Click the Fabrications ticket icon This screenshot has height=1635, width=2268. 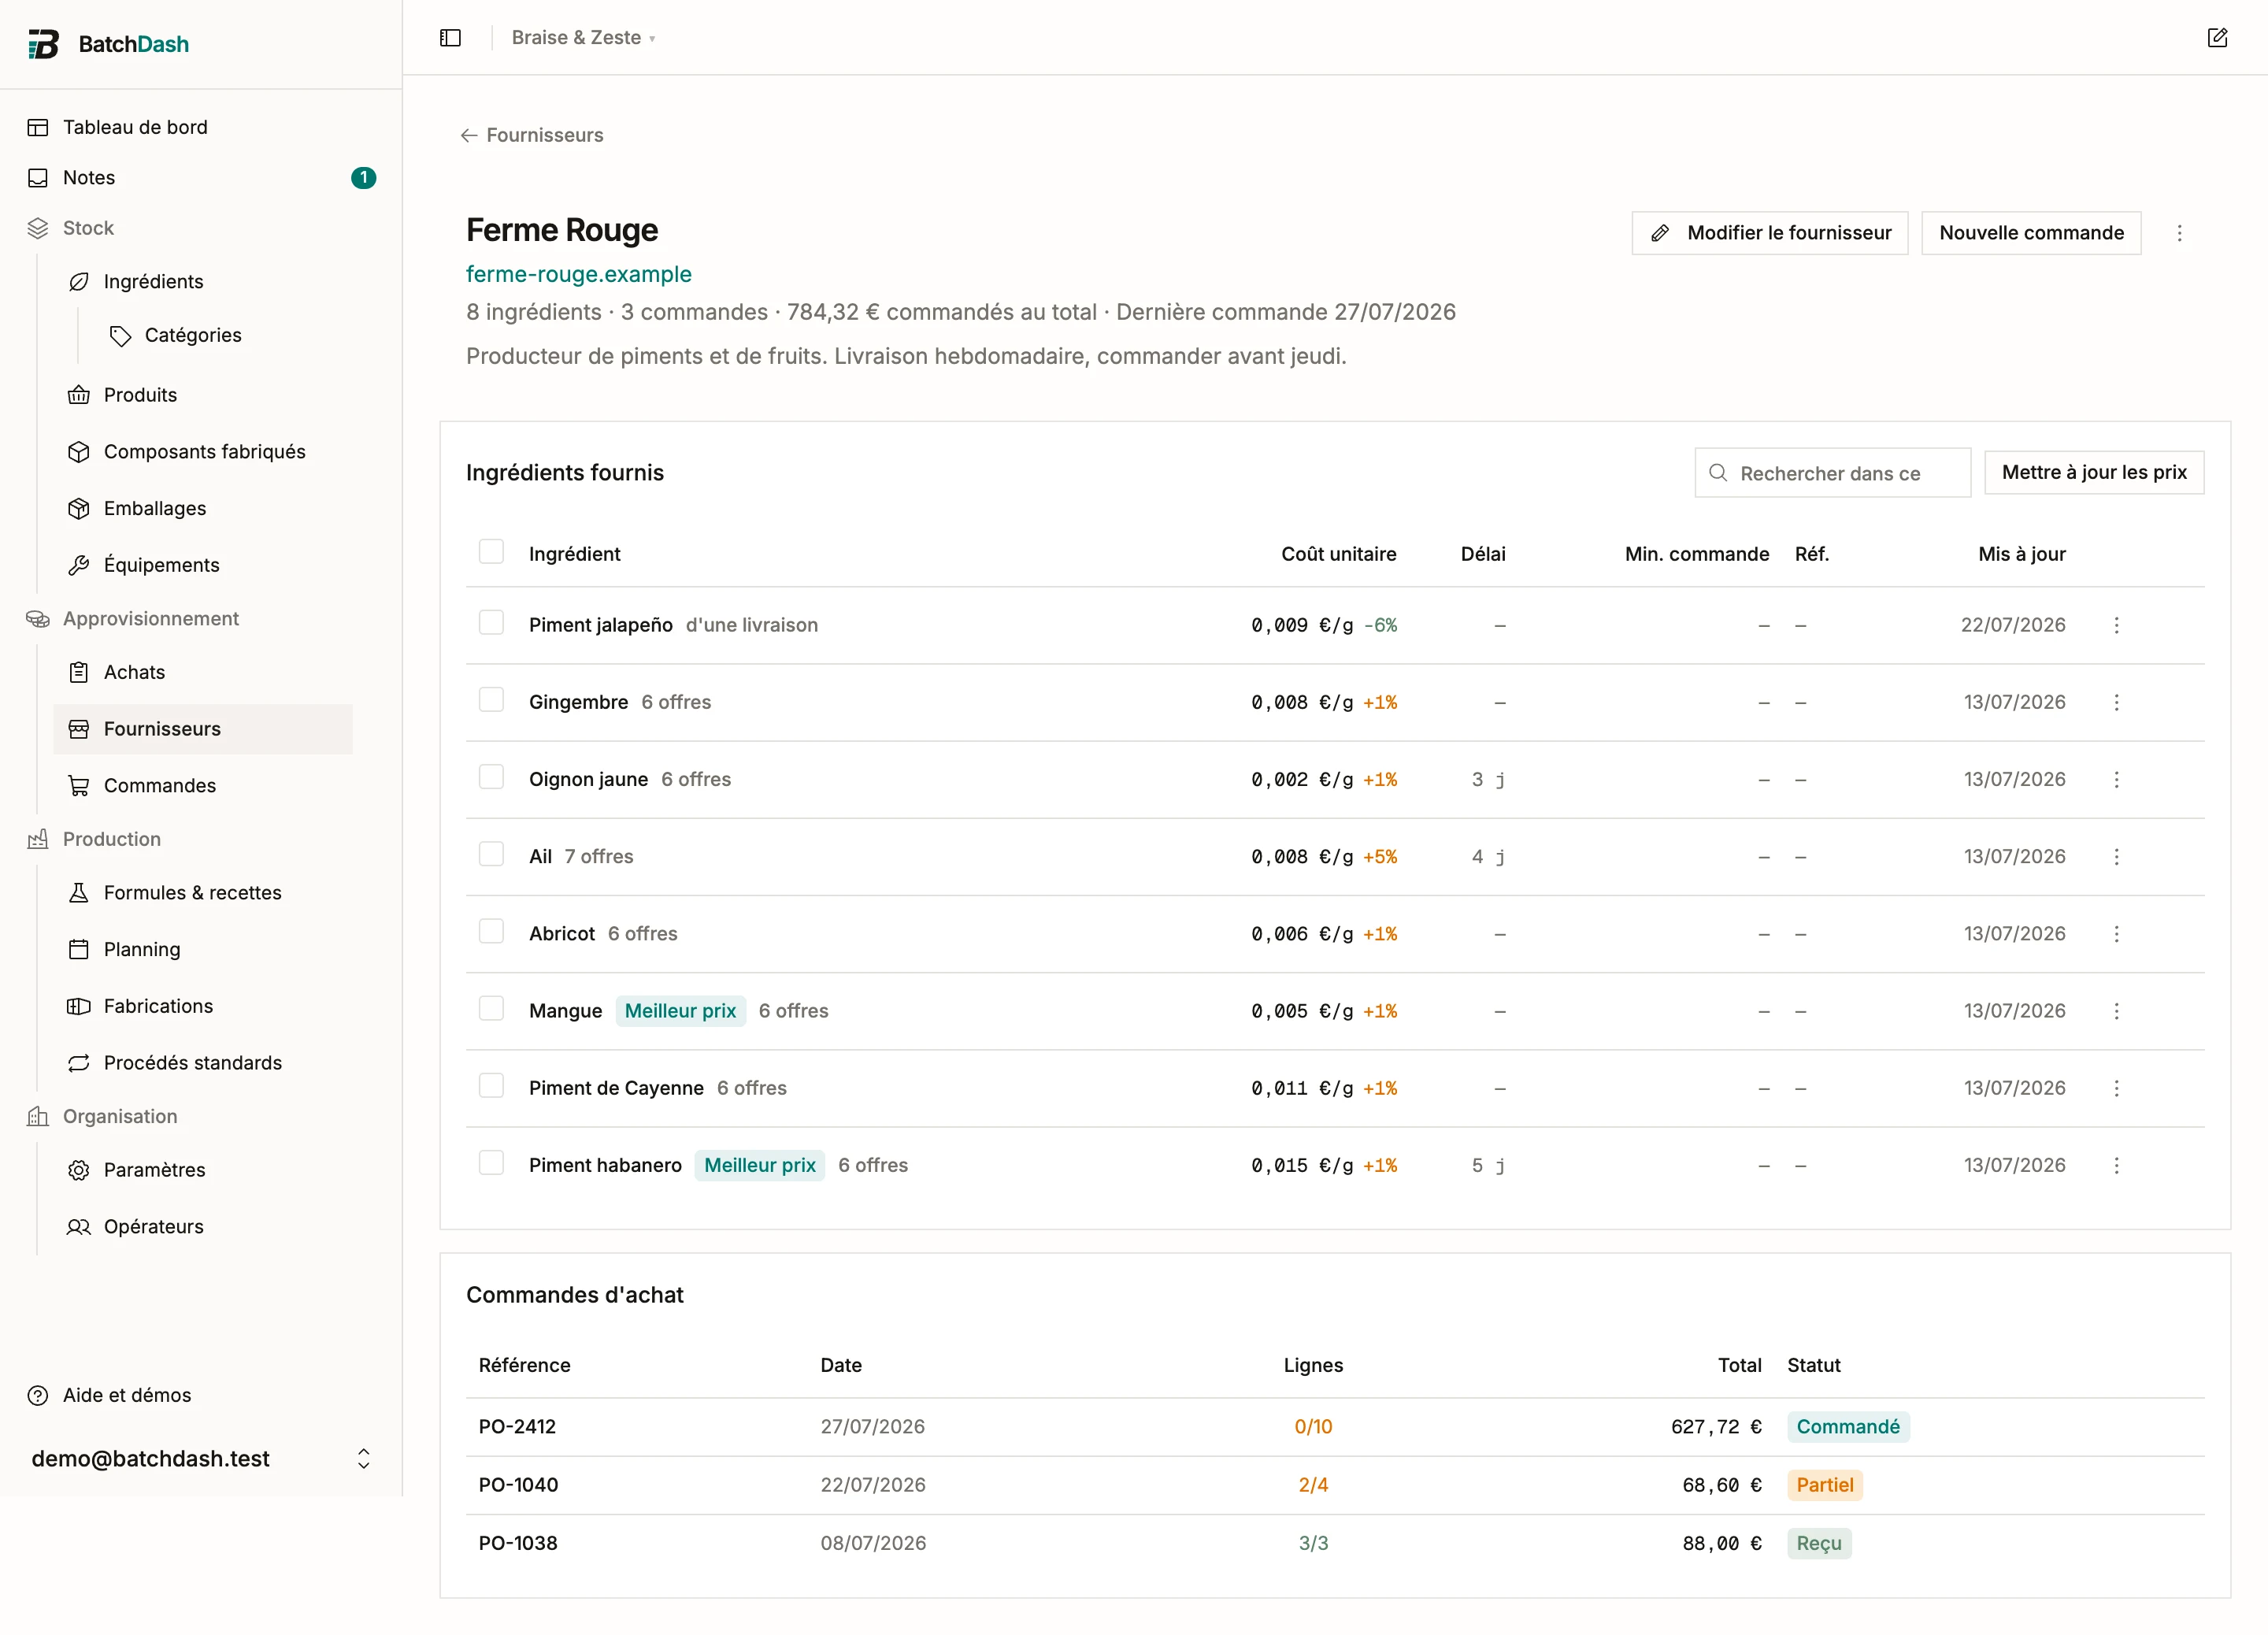79,1006
